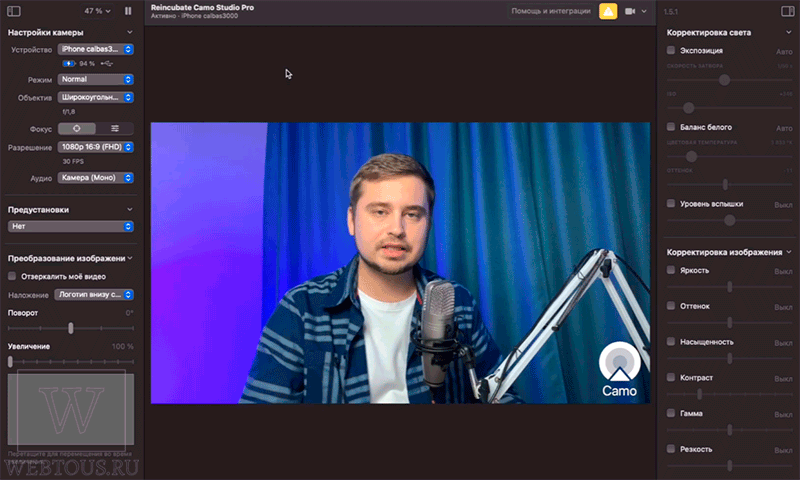Collapse the Настройки камеры section
The width and height of the screenshot is (800, 480).
point(130,32)
